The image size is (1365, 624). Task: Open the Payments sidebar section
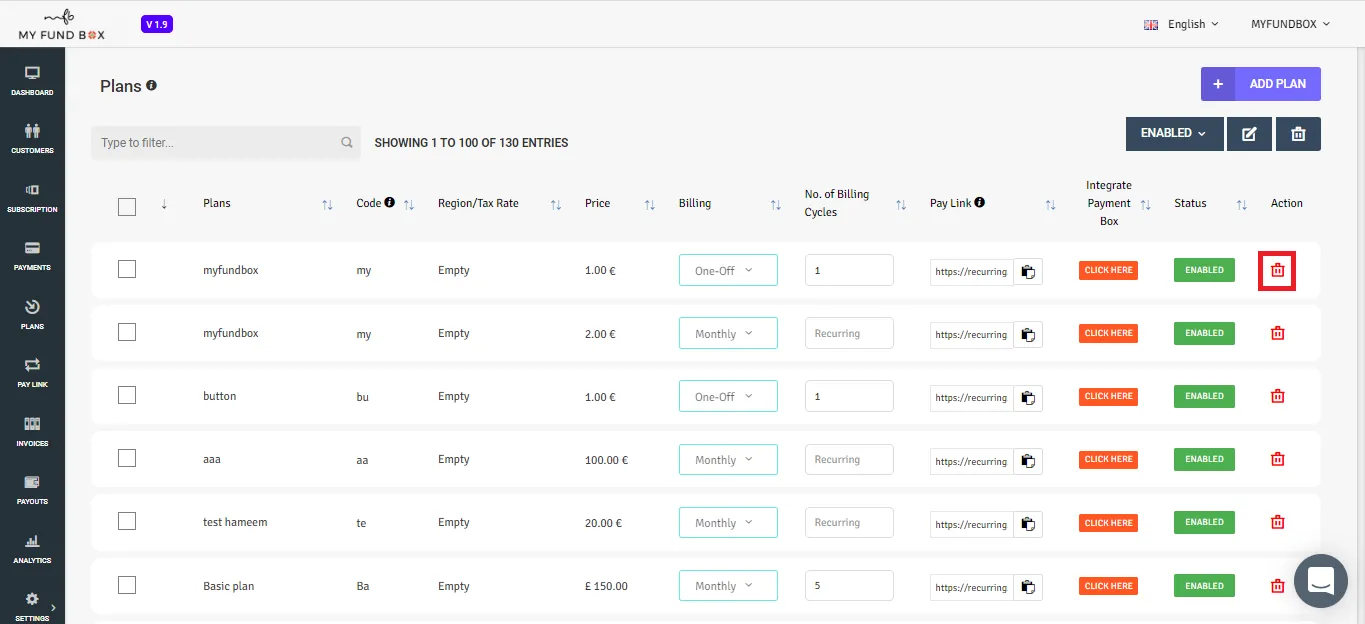click(x=32, y=256)
